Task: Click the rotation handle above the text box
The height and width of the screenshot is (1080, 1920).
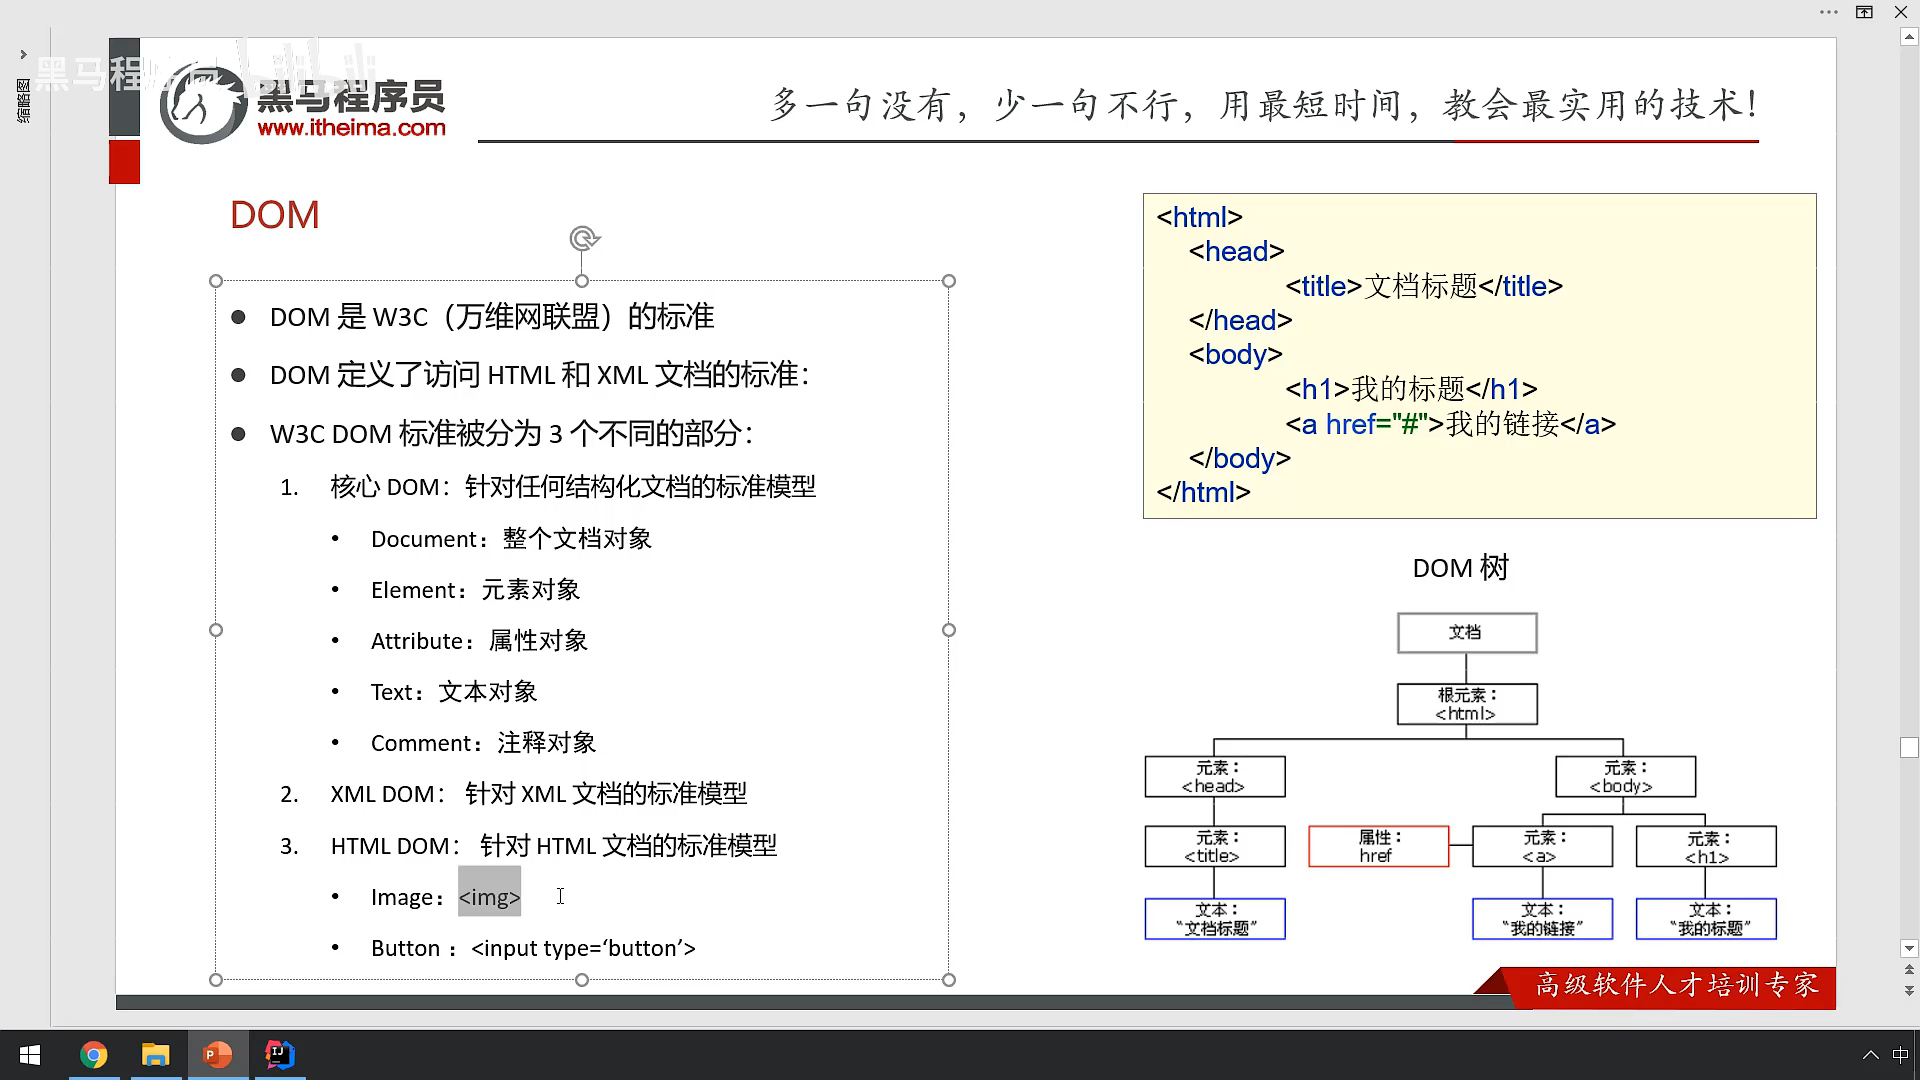Action: click(584, 238)
